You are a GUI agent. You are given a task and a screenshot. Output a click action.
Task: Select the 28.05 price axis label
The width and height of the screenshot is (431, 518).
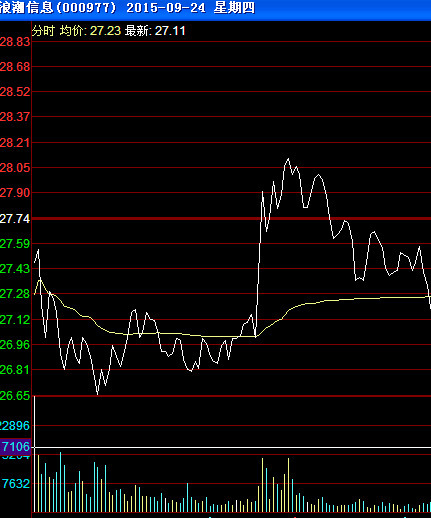(x=15, y=168)
